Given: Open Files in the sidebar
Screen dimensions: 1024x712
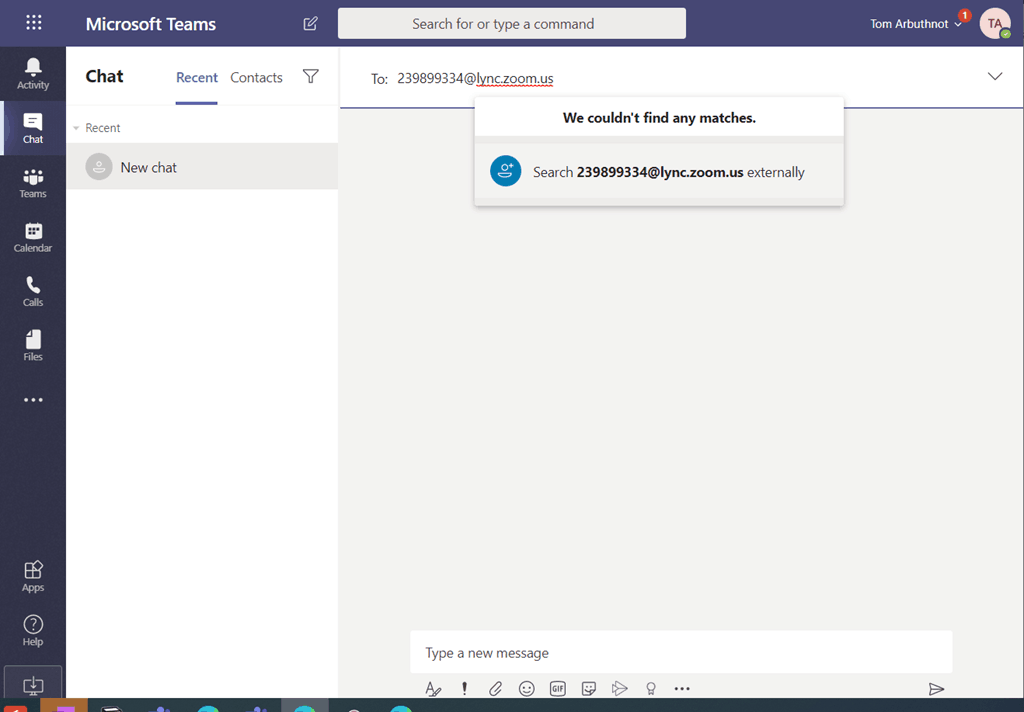Looking at the screenshot, I should (x=33, y=345).
